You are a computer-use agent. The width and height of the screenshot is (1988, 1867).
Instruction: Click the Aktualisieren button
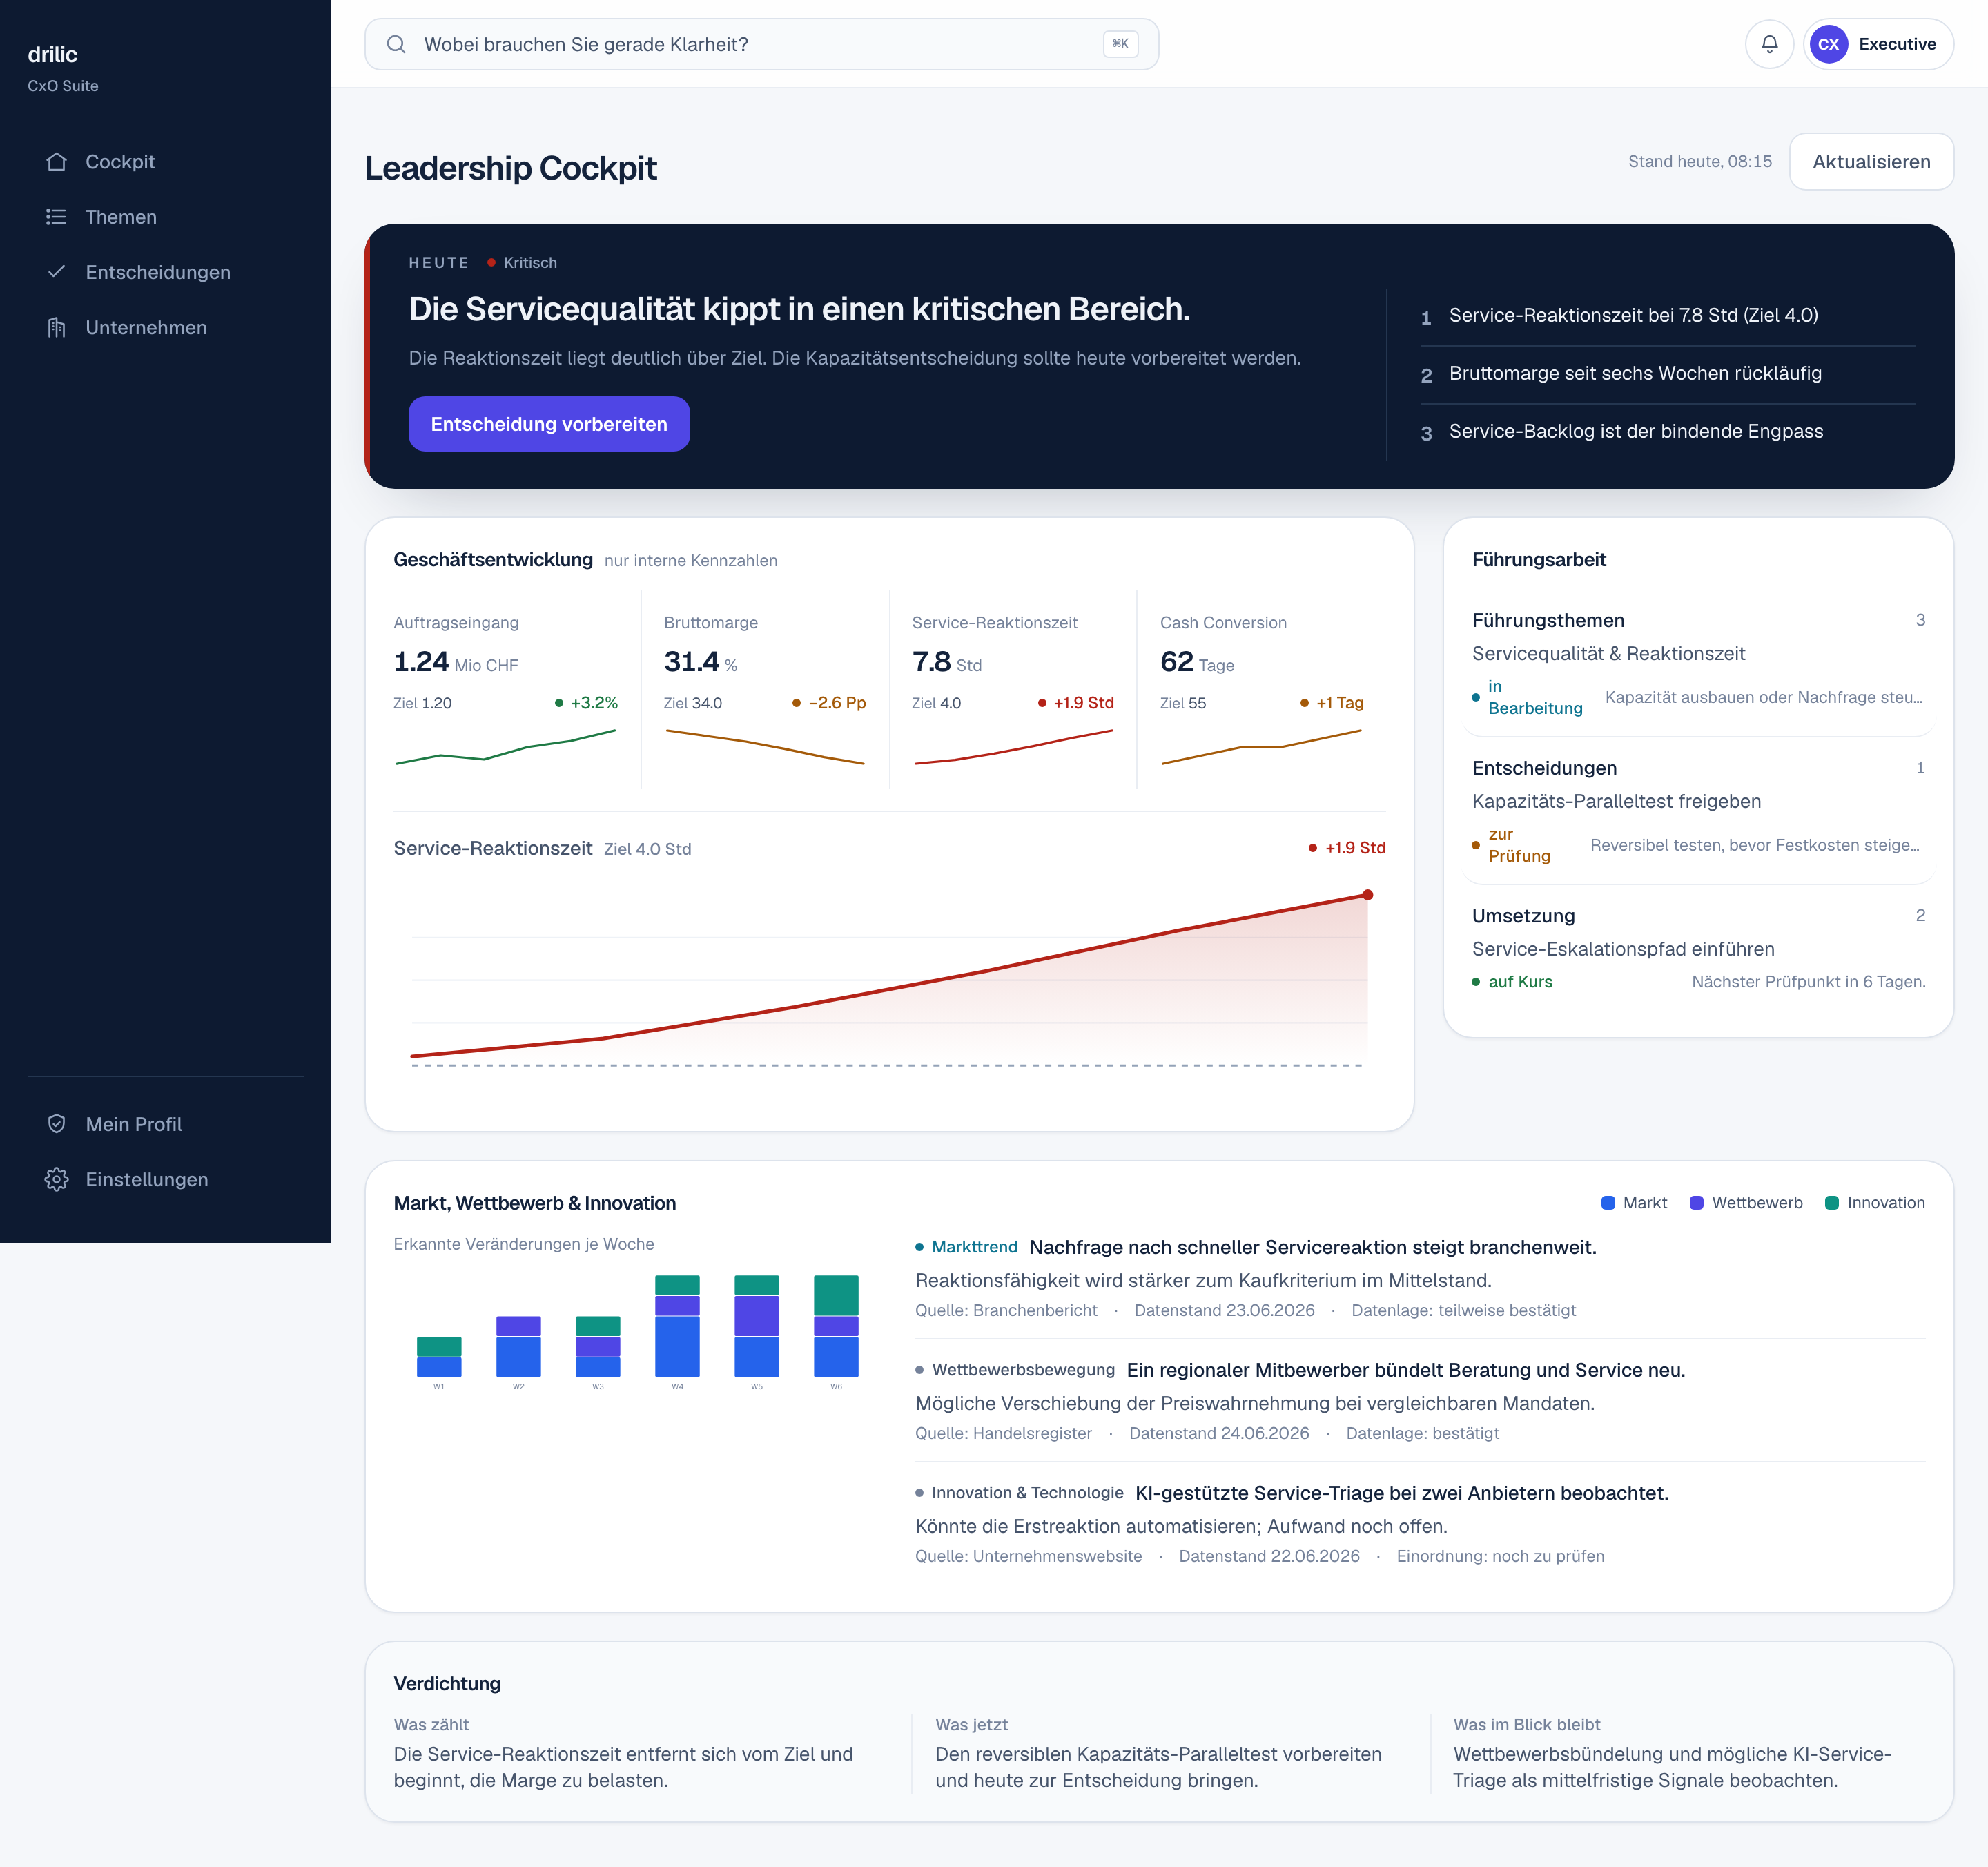click(x=1871, y=162)
